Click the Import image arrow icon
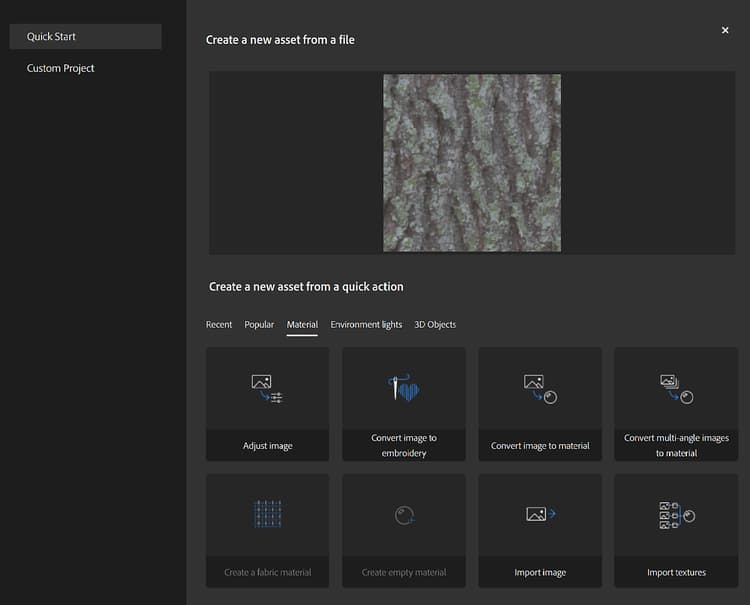 [x=540, y=514]
